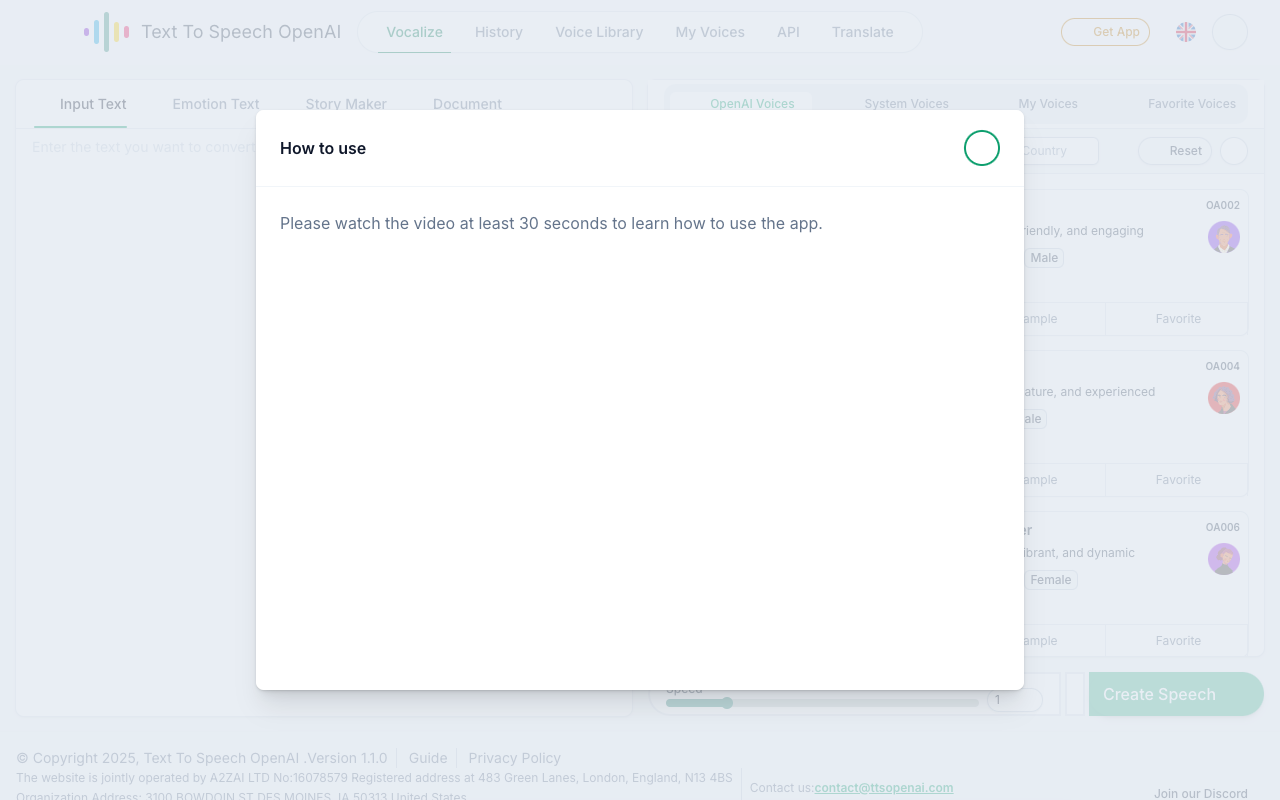Viewport: 1280px width, 800px height.
Task: Click the Female tag on OA006
Action: tap(1050, 580)
